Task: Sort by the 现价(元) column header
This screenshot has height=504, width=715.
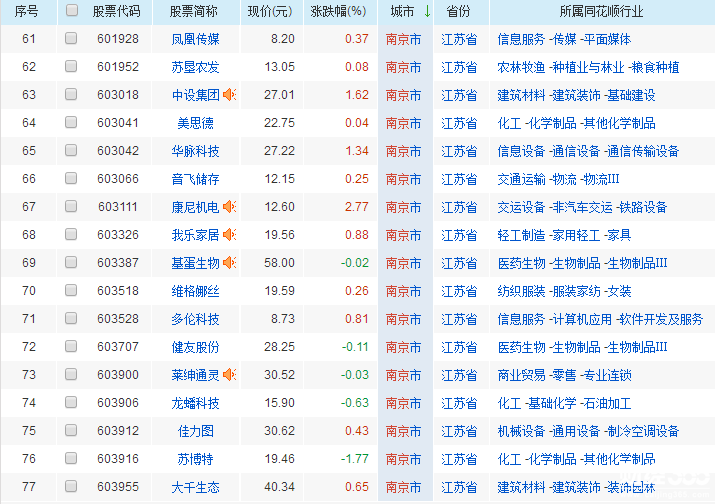Action: point(270,11)
